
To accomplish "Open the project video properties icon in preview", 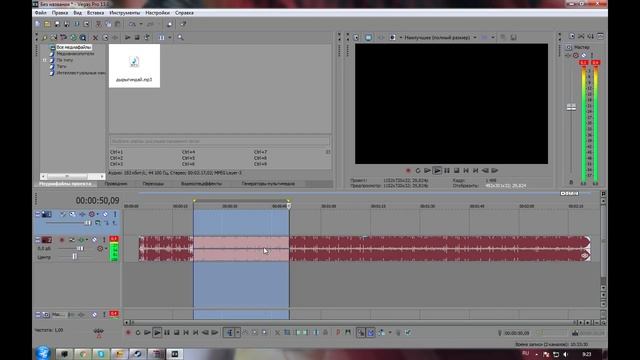I will coord(356,38).
